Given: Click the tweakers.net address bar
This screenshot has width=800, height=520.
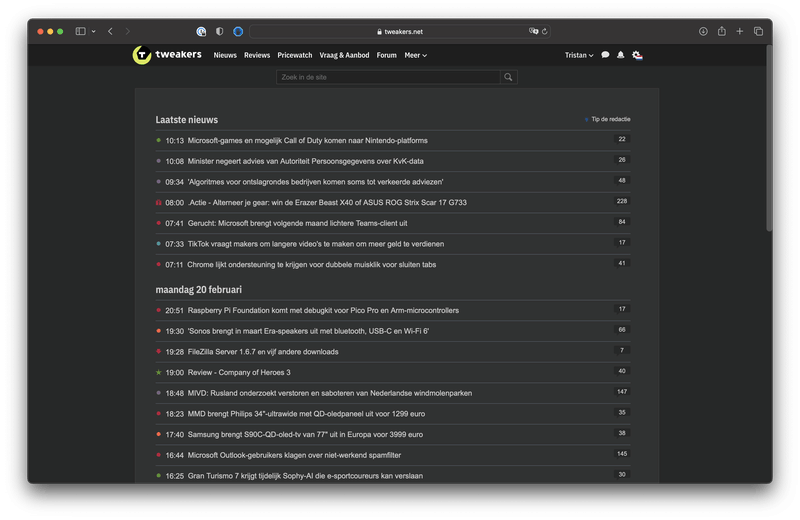Looking at the screenshot, I should pyautogui.click(x=400, y=31).
